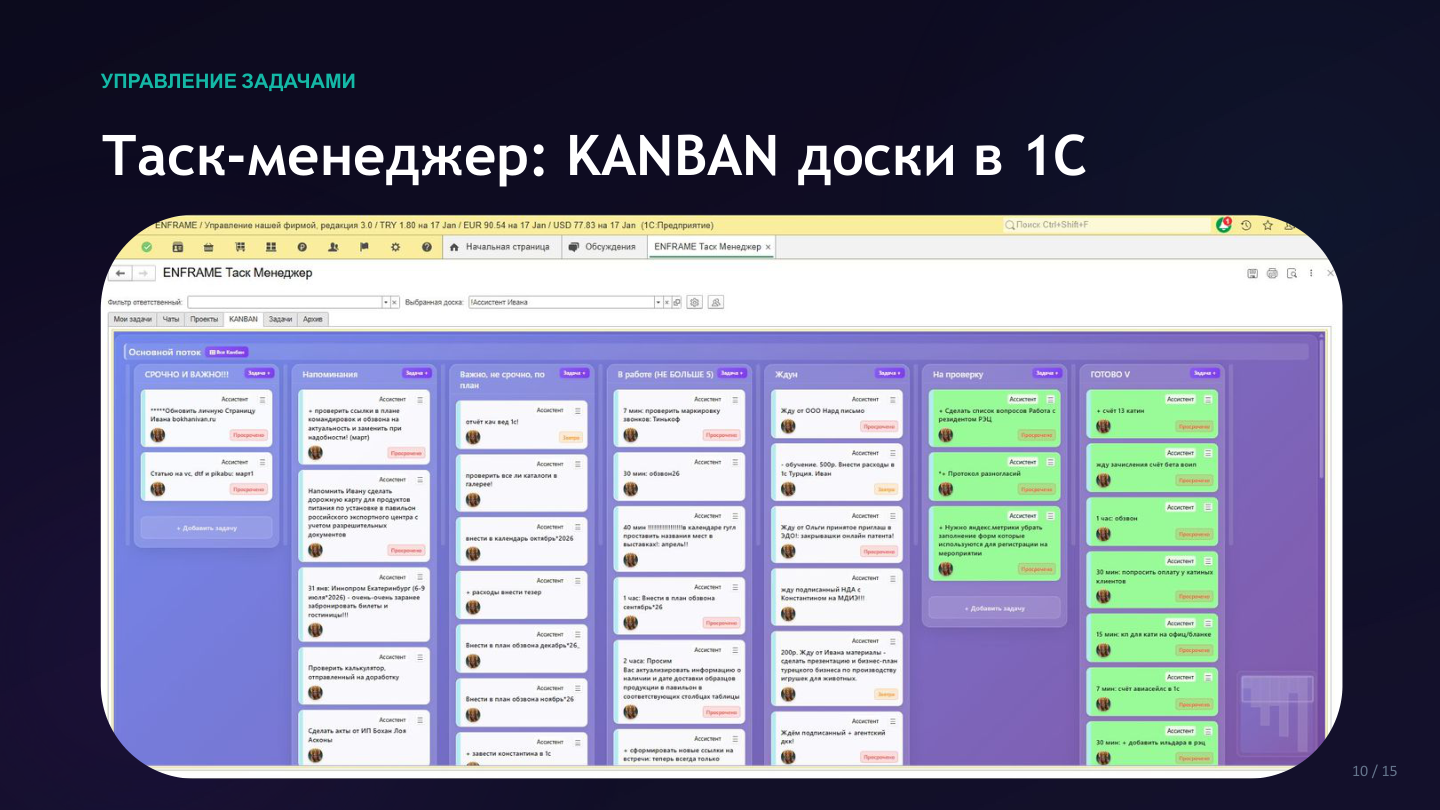Viewport: 1440px width, 810px height.
Task: Open the history clock icon
Action: tap(1246, 225)
